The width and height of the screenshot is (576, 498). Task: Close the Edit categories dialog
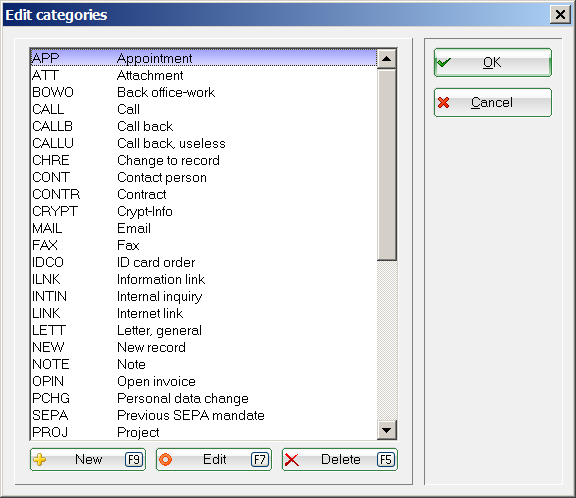[560, 15]
